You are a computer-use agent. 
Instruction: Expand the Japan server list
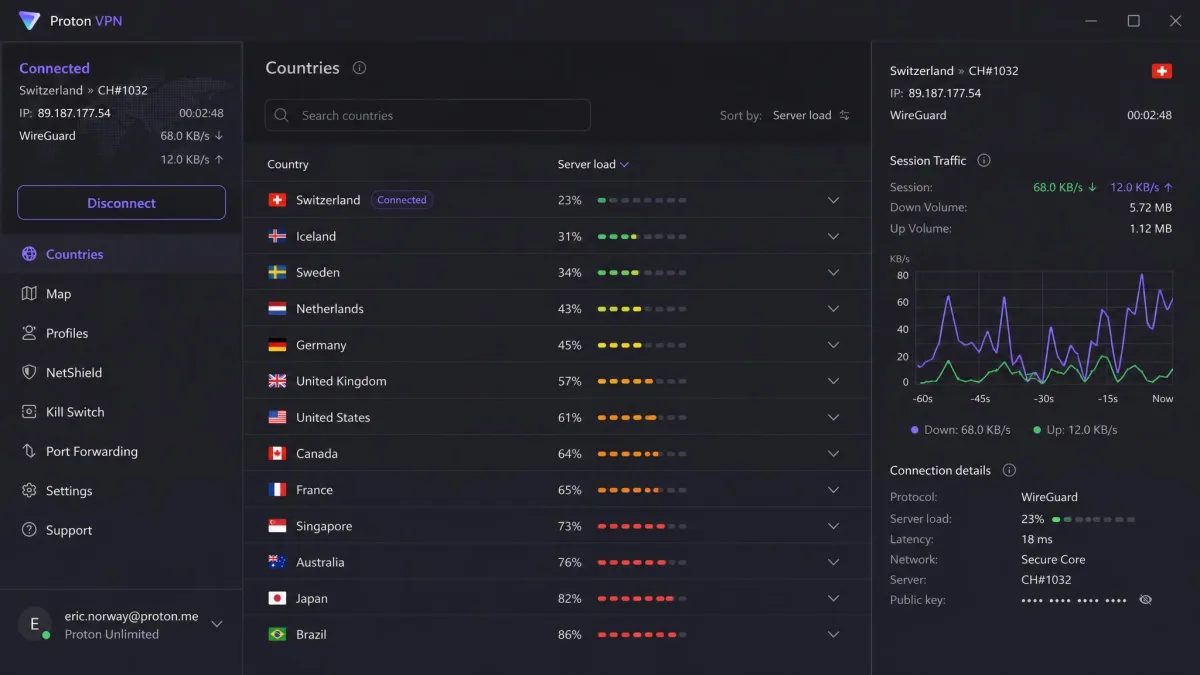click(833, 598)
